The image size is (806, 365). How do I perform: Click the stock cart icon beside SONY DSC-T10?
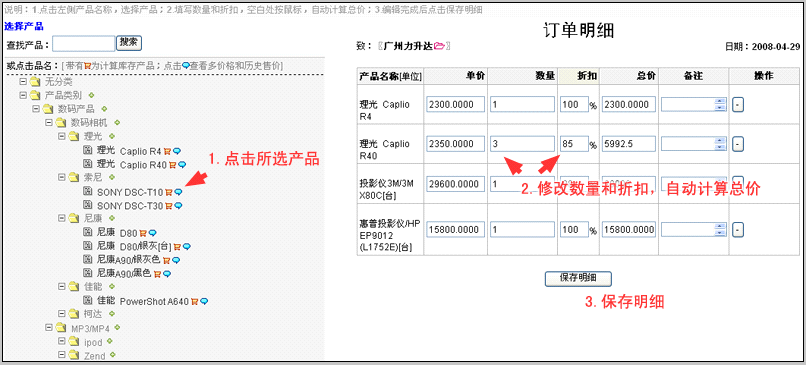point(168,192)
